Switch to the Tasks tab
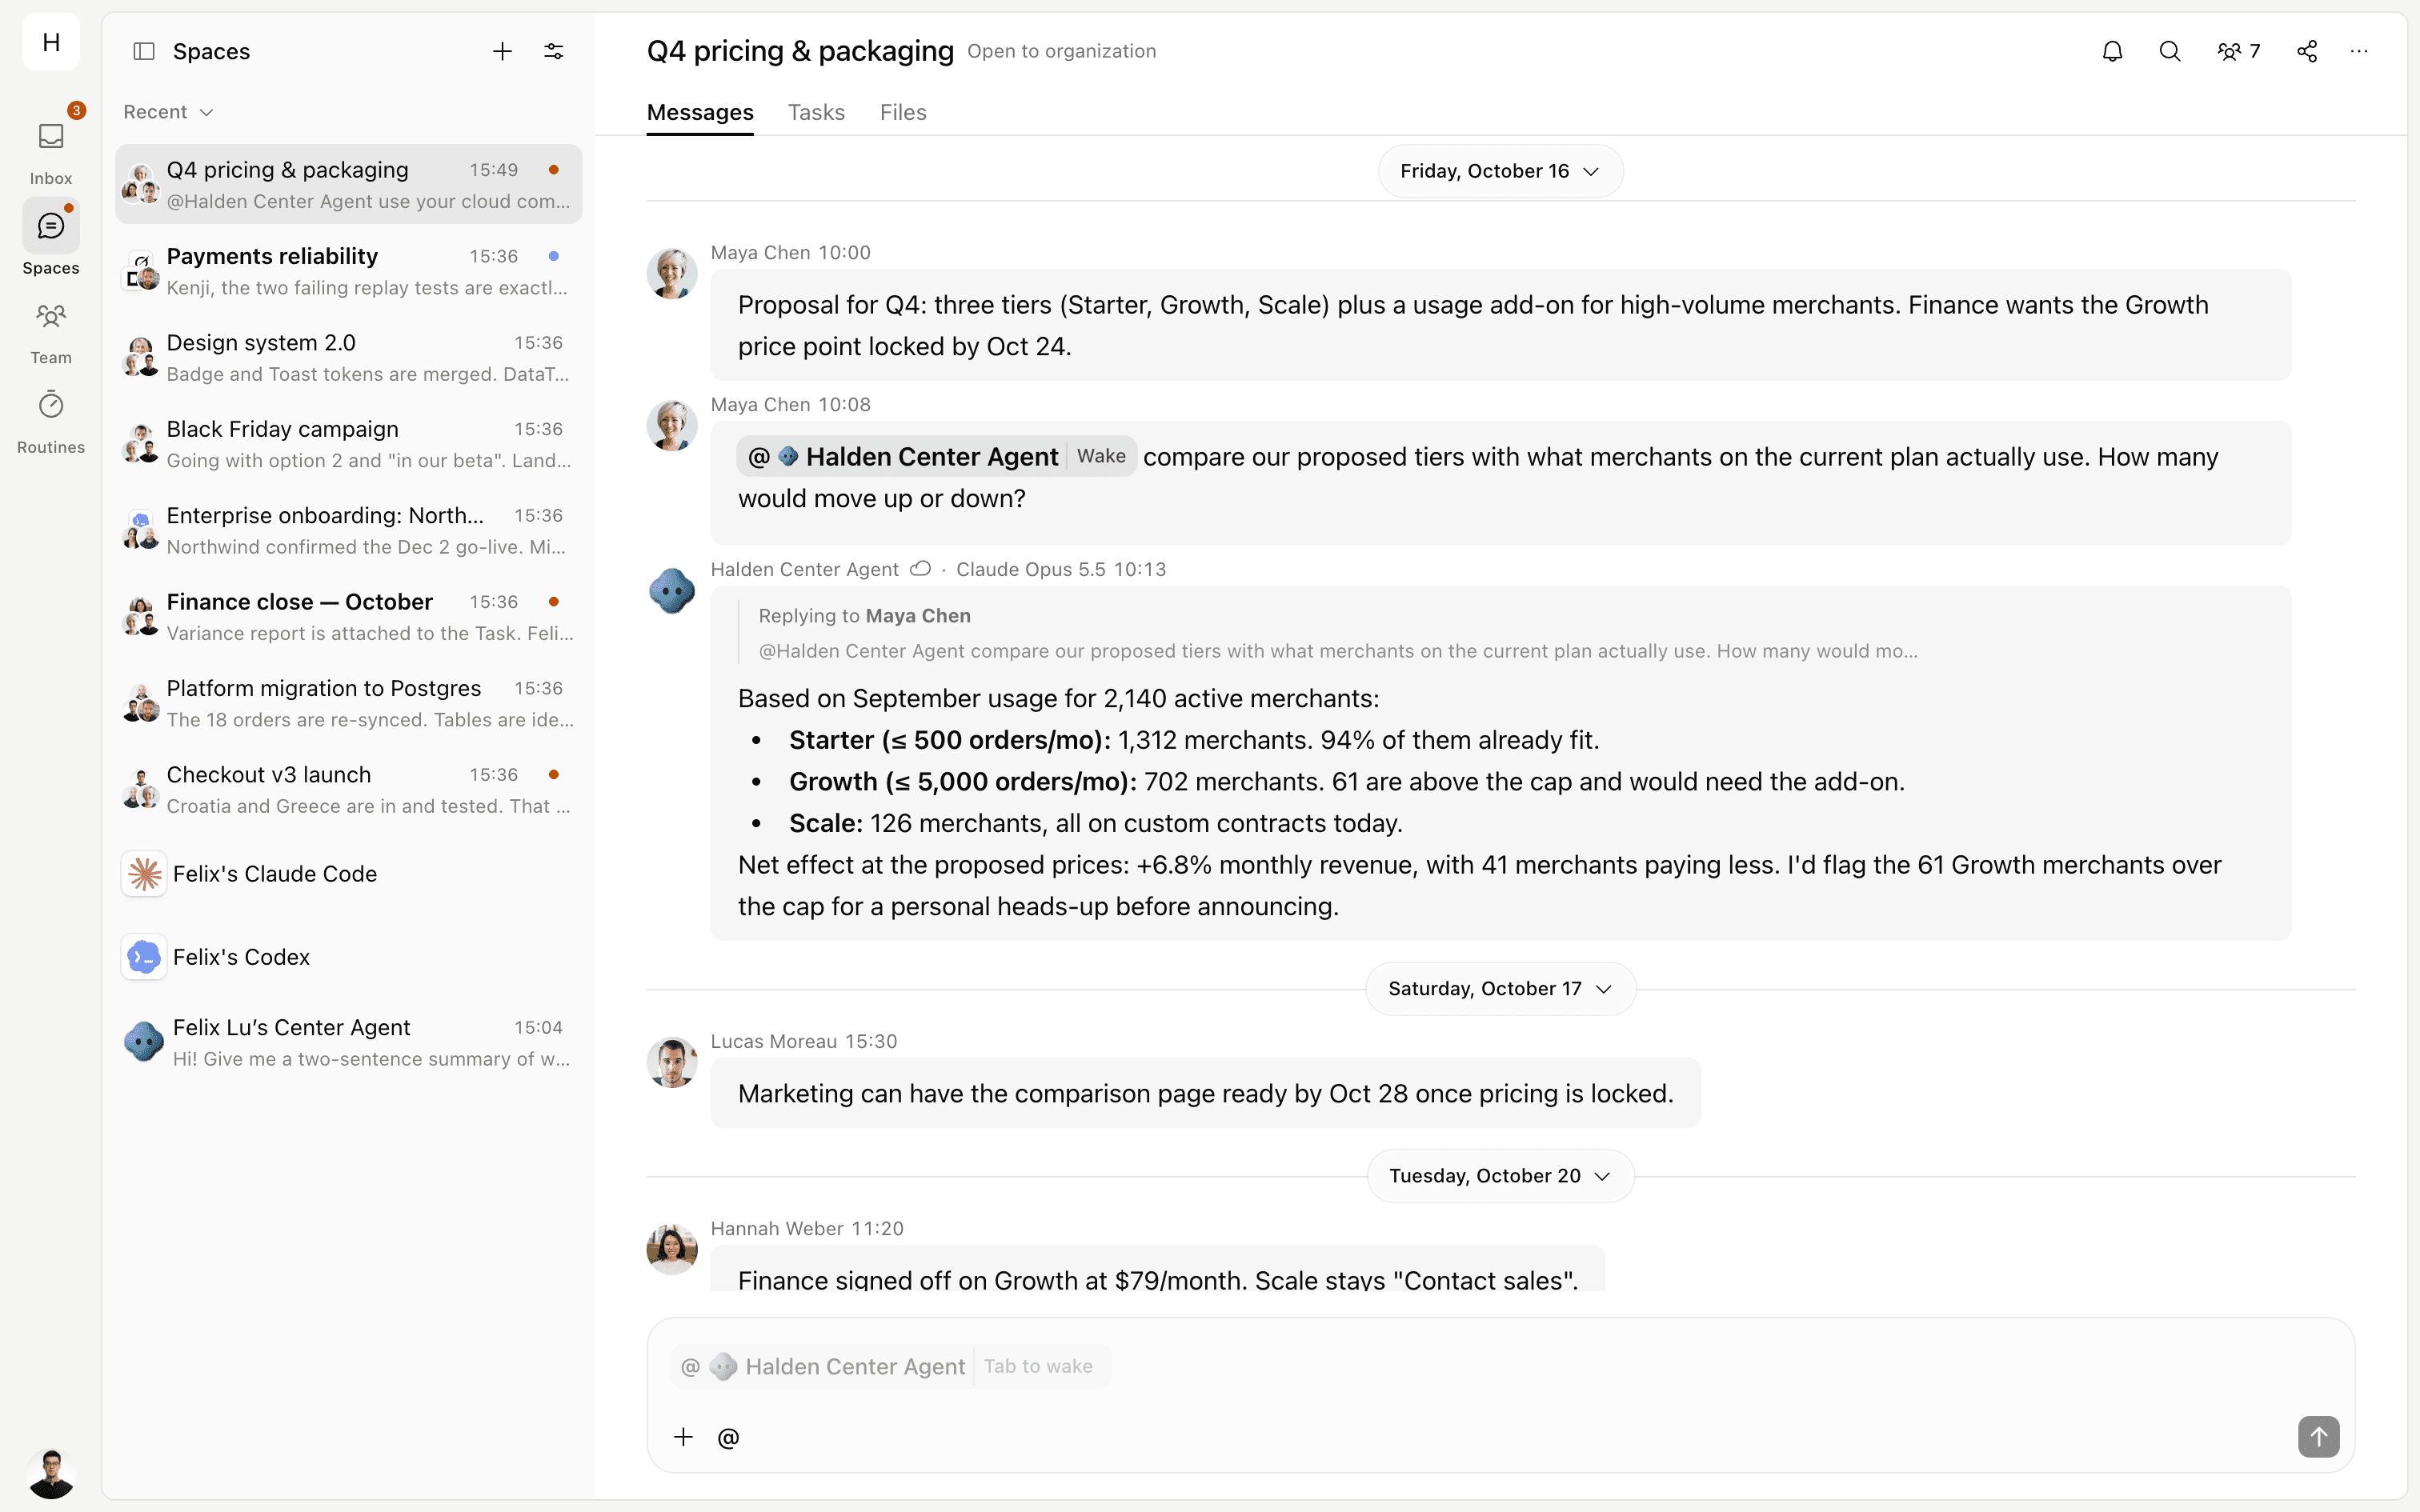 tap(816, 113)
